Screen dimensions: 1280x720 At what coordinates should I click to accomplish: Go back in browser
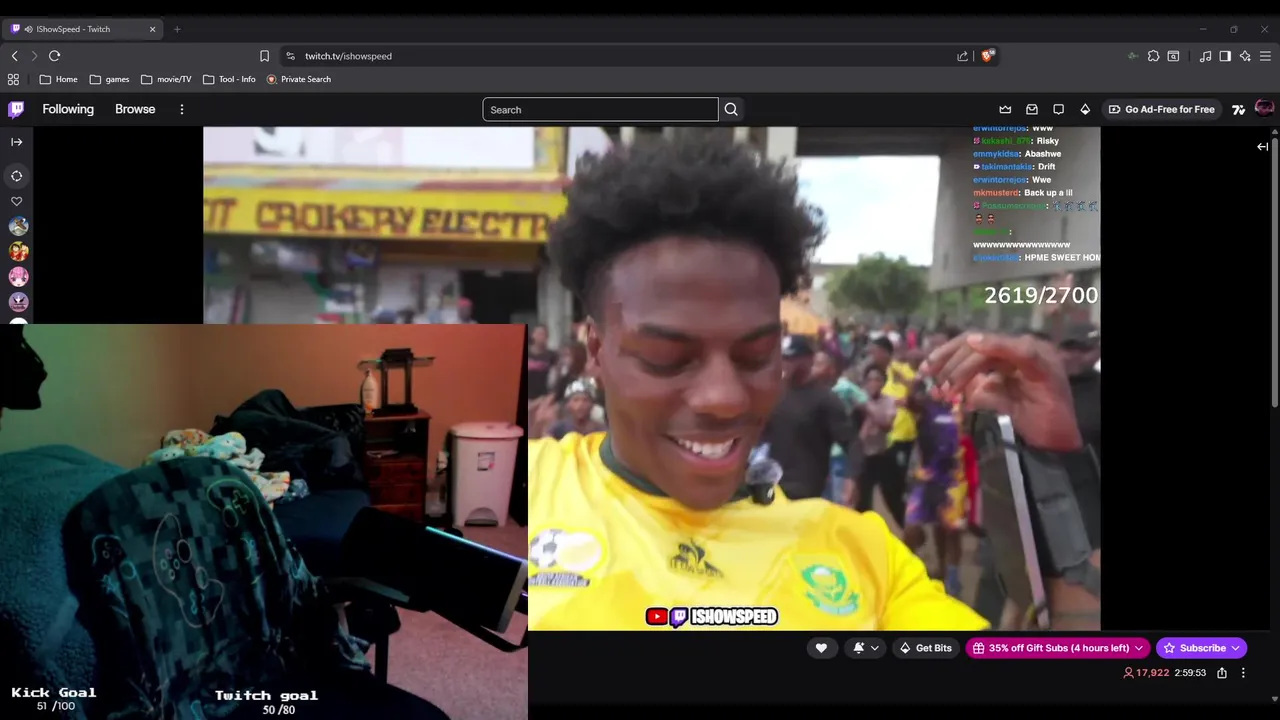(x=14, y=56)
